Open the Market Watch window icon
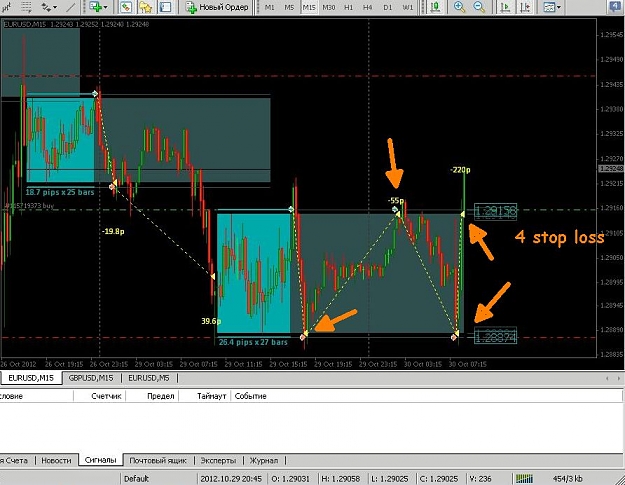This screenshot has height=485, width=625. pyautogui.click(x=126, y=7)
